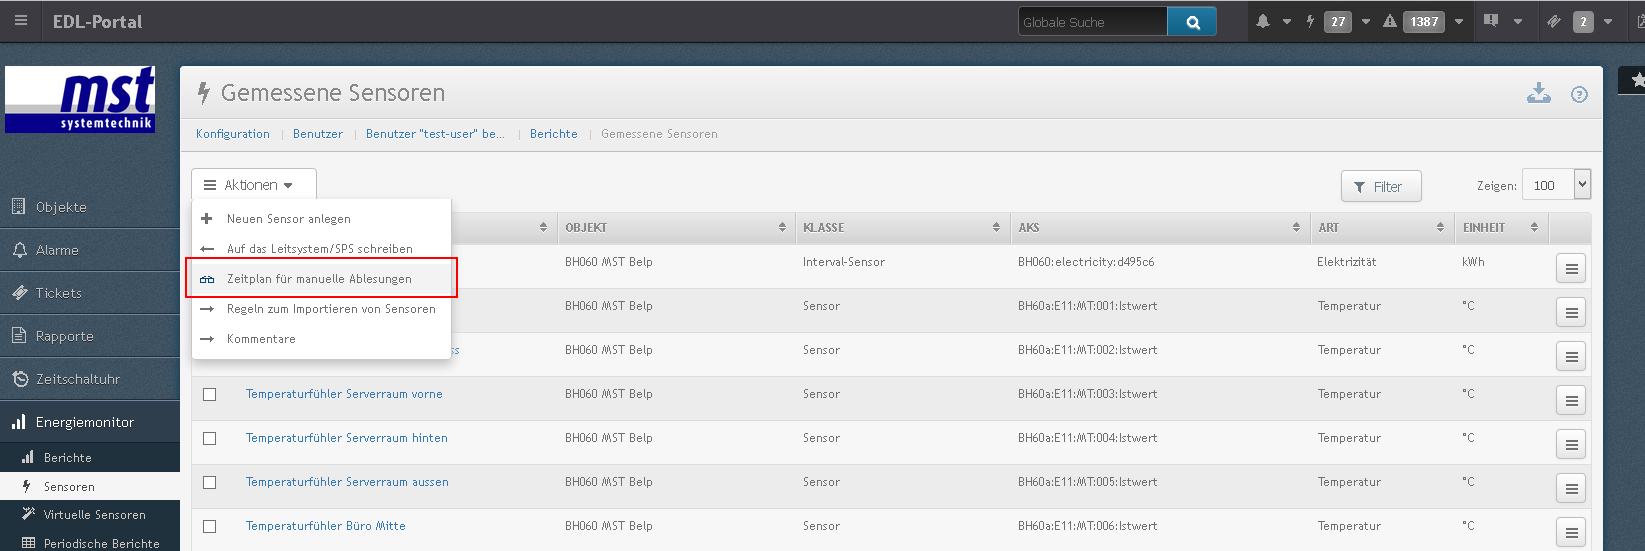The image size is (1645, 551).
Task: Open row menu for BH060:electricity:d495c6
Action: [x=1571, y=268]
